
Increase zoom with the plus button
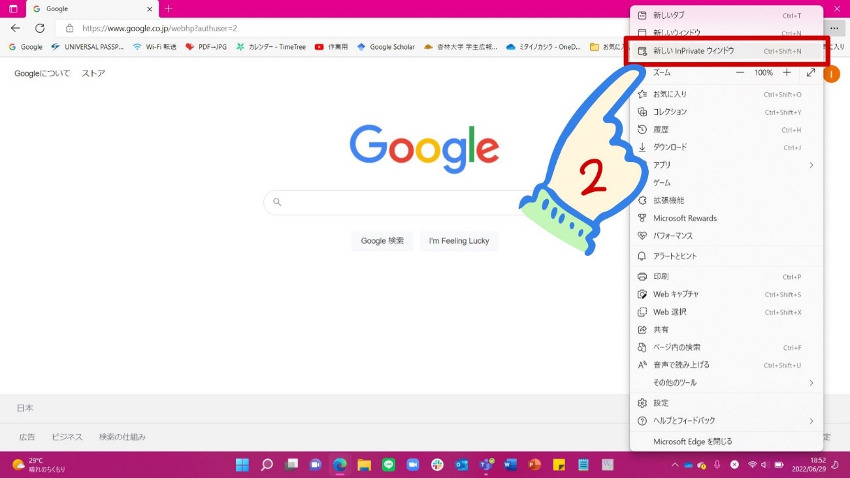787,73
